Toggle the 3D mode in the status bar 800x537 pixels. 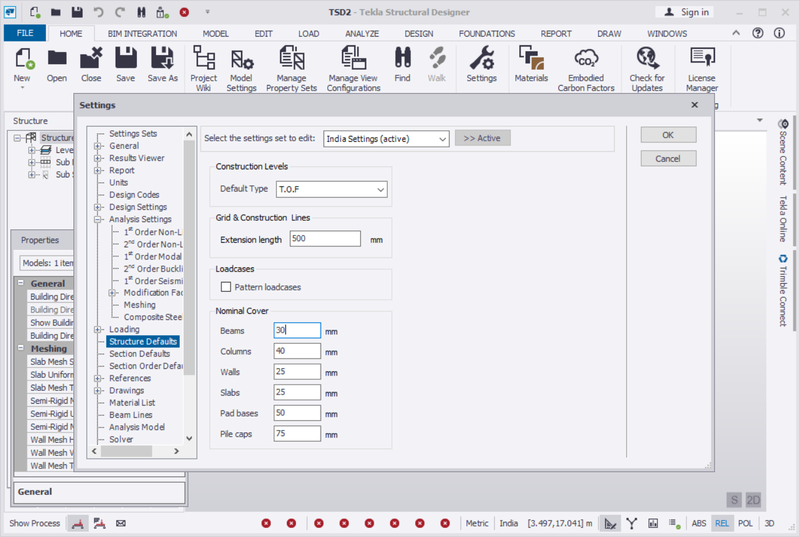tap(769, 523)
